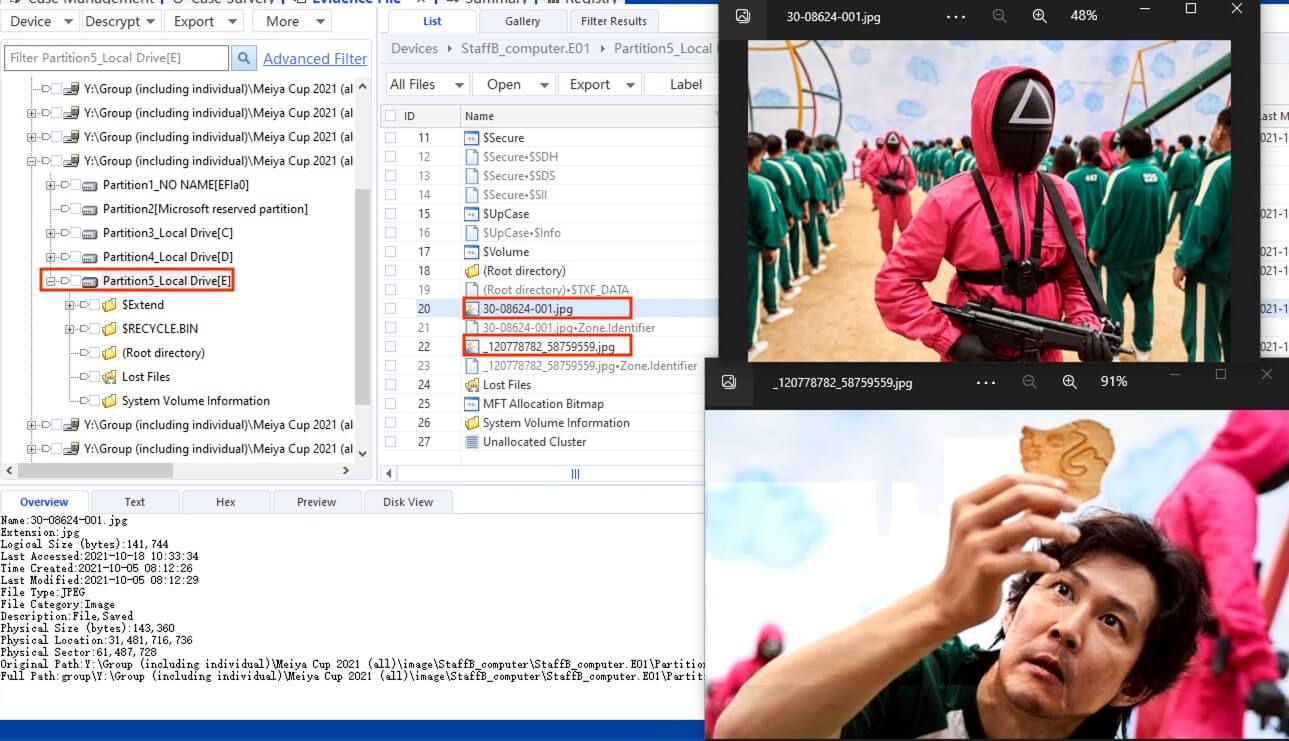1289x741 pixels.
Task: Click the Lost Files folder icon in tree
Action: coord(109,377)
